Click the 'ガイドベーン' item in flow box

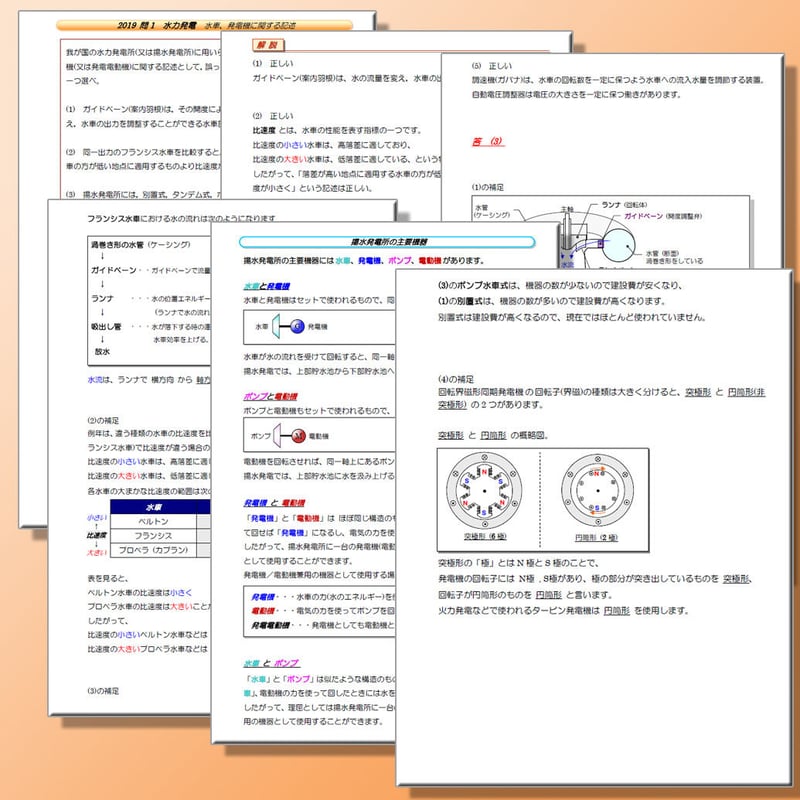(114, 270)
